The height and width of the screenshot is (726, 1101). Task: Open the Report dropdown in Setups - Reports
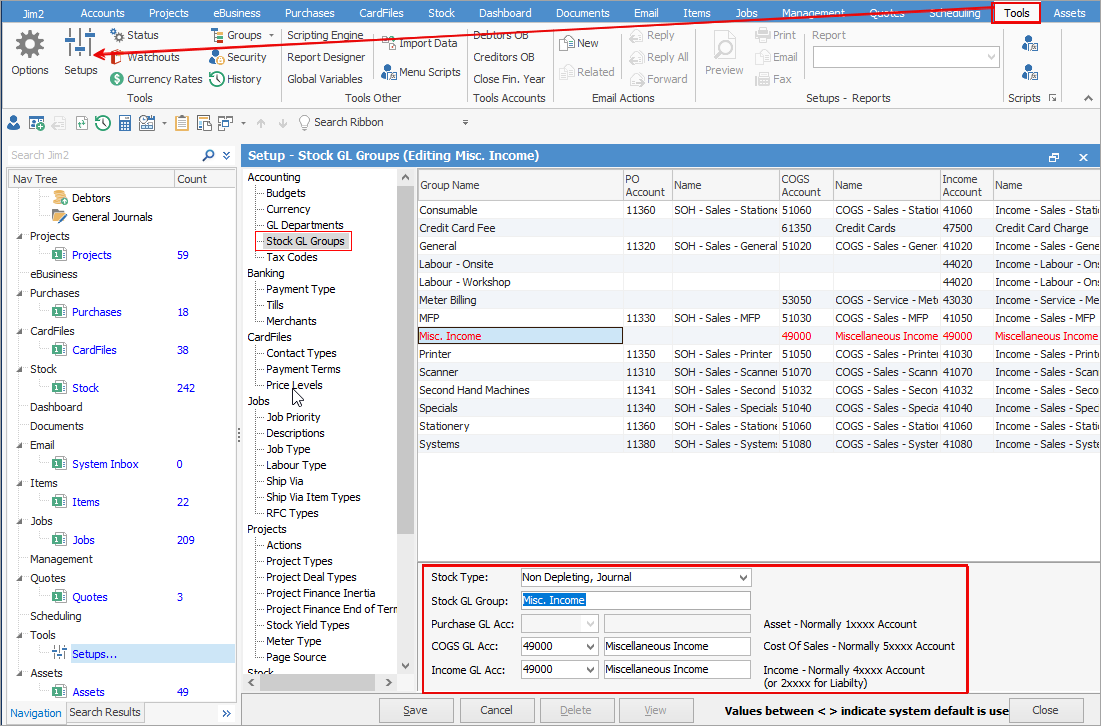point(991,57)
